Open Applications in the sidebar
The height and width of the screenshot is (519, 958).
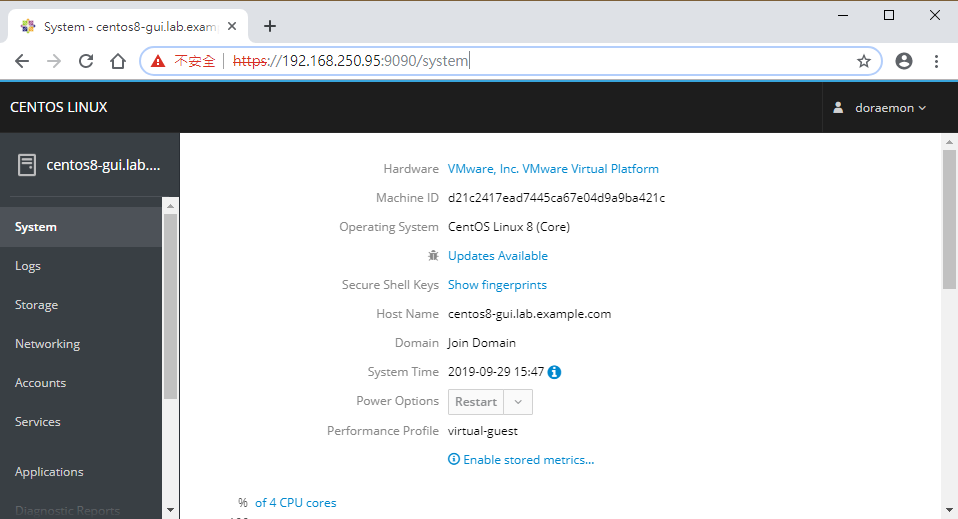(81, 472)
